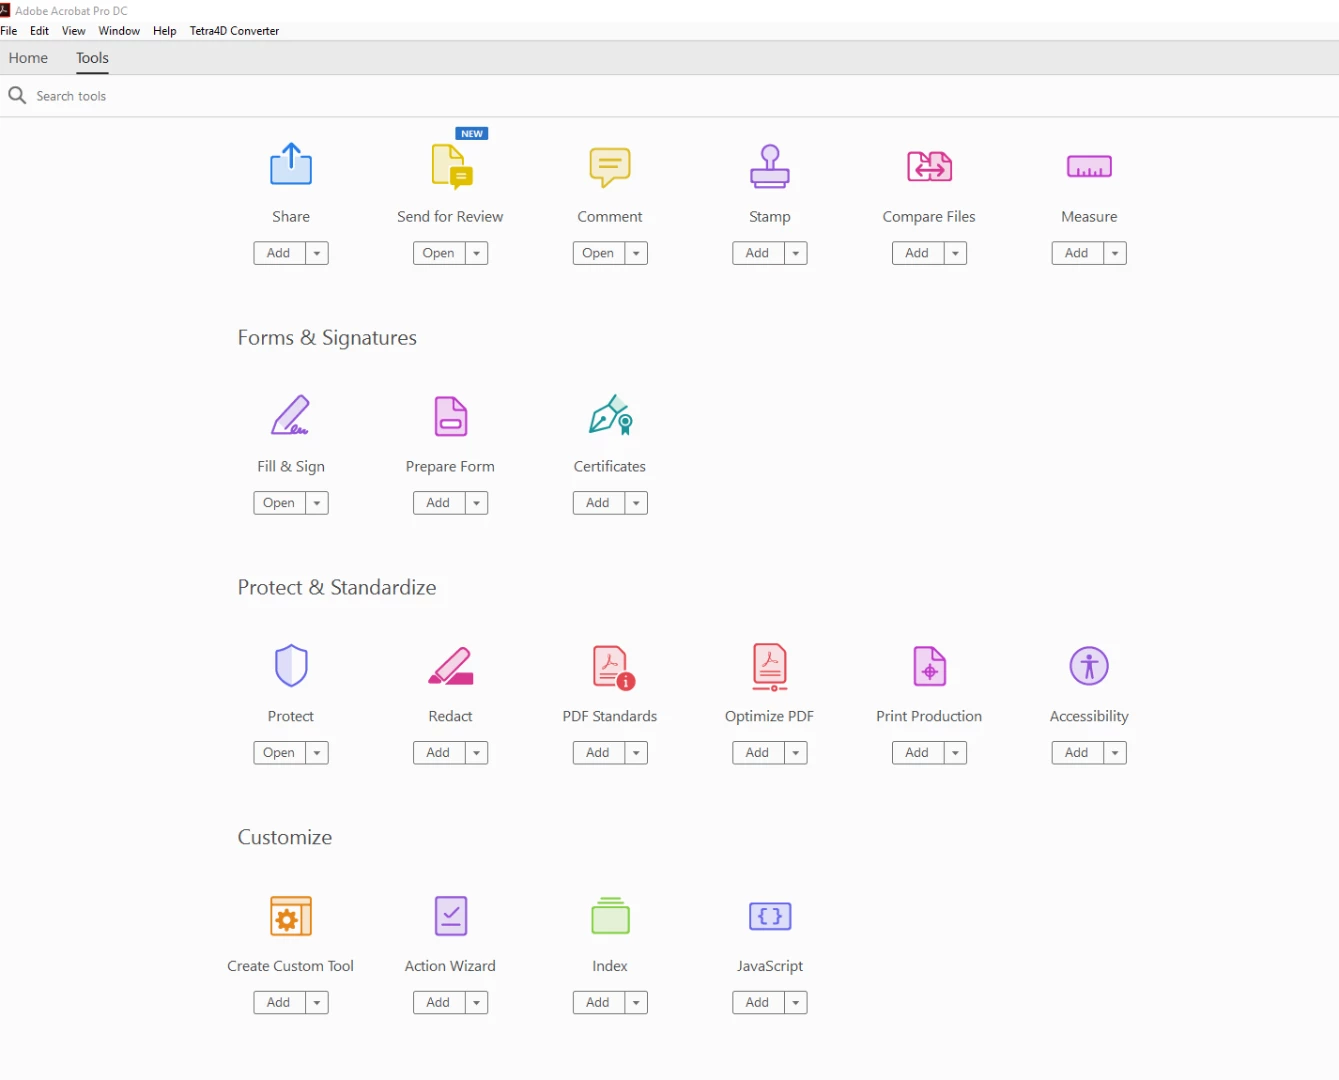The width and height of the screenshot is (1339, 1080).
Task: Add the Print Production tool
Action: pos(918,753)
